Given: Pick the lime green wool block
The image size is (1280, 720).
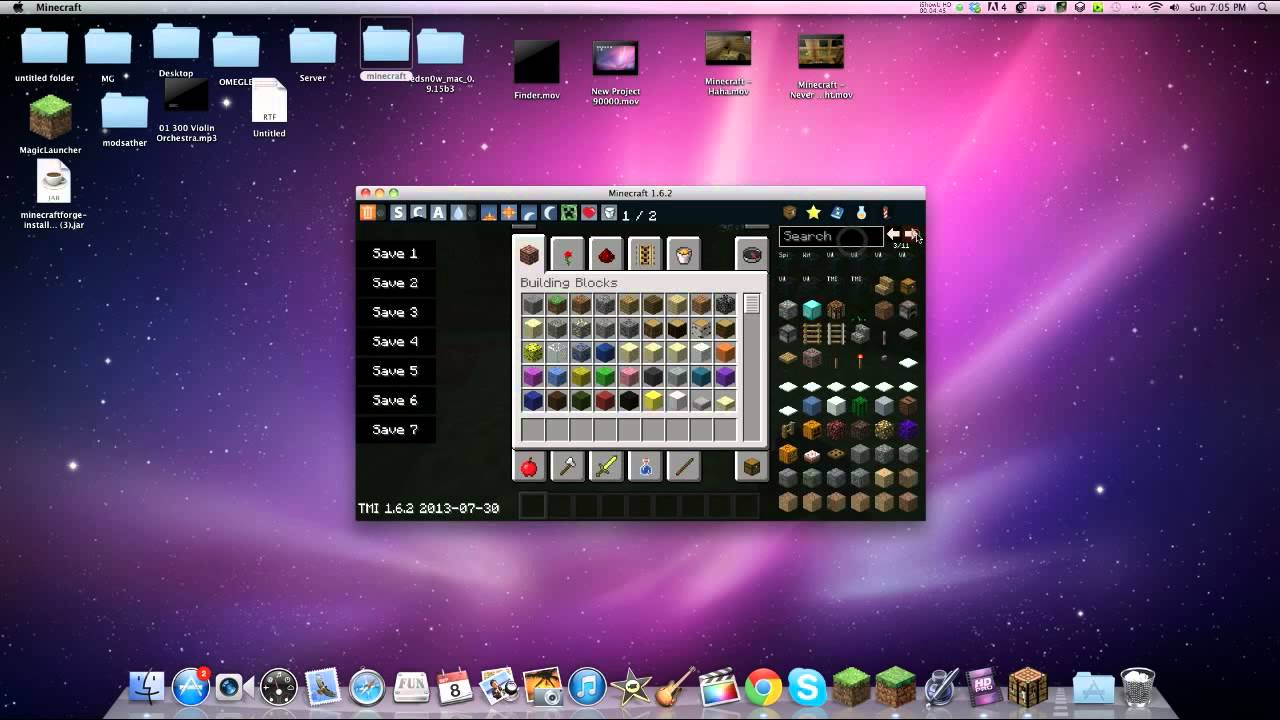Looking at the screenshot, I should (x=605, y=376).
